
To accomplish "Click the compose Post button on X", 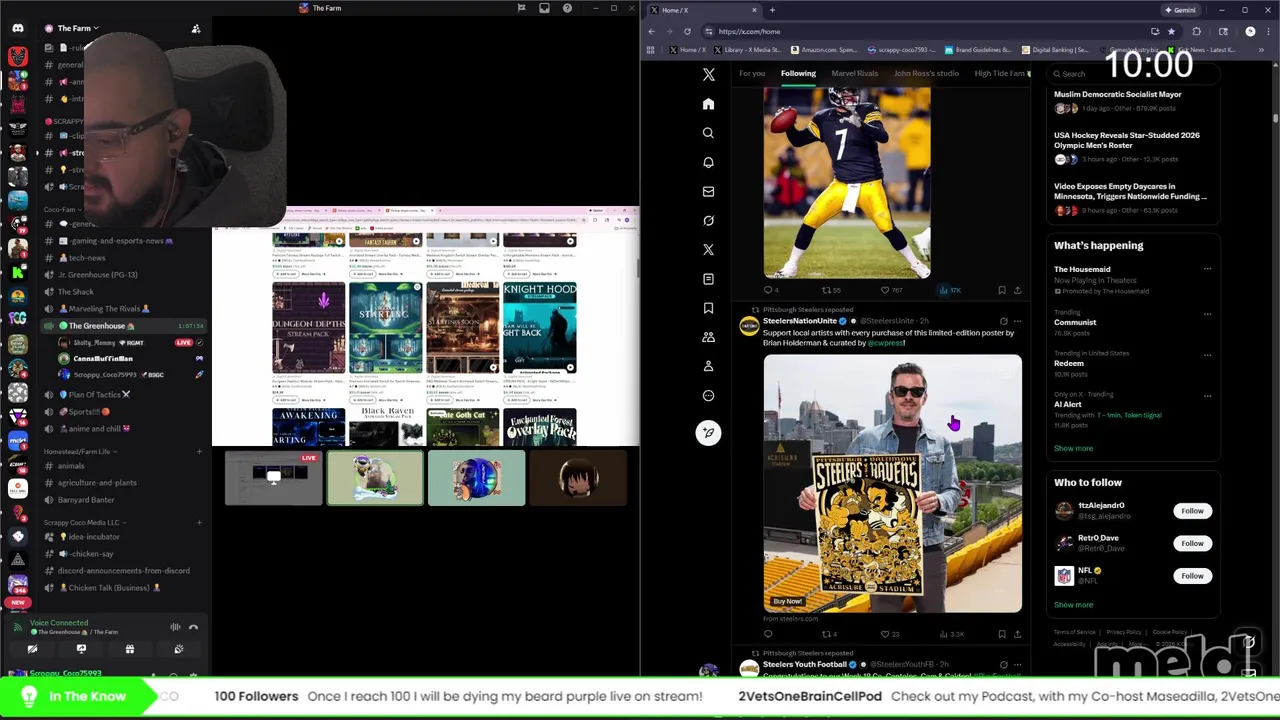I will click(708, 433).
